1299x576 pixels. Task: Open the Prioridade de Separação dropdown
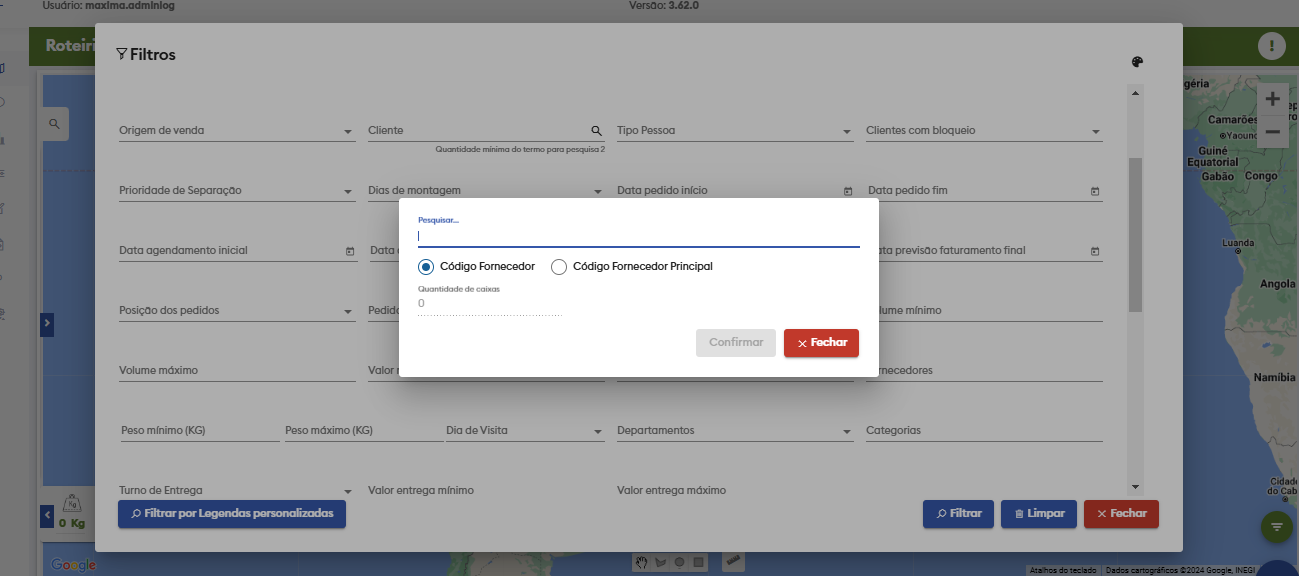click(347, 192)
